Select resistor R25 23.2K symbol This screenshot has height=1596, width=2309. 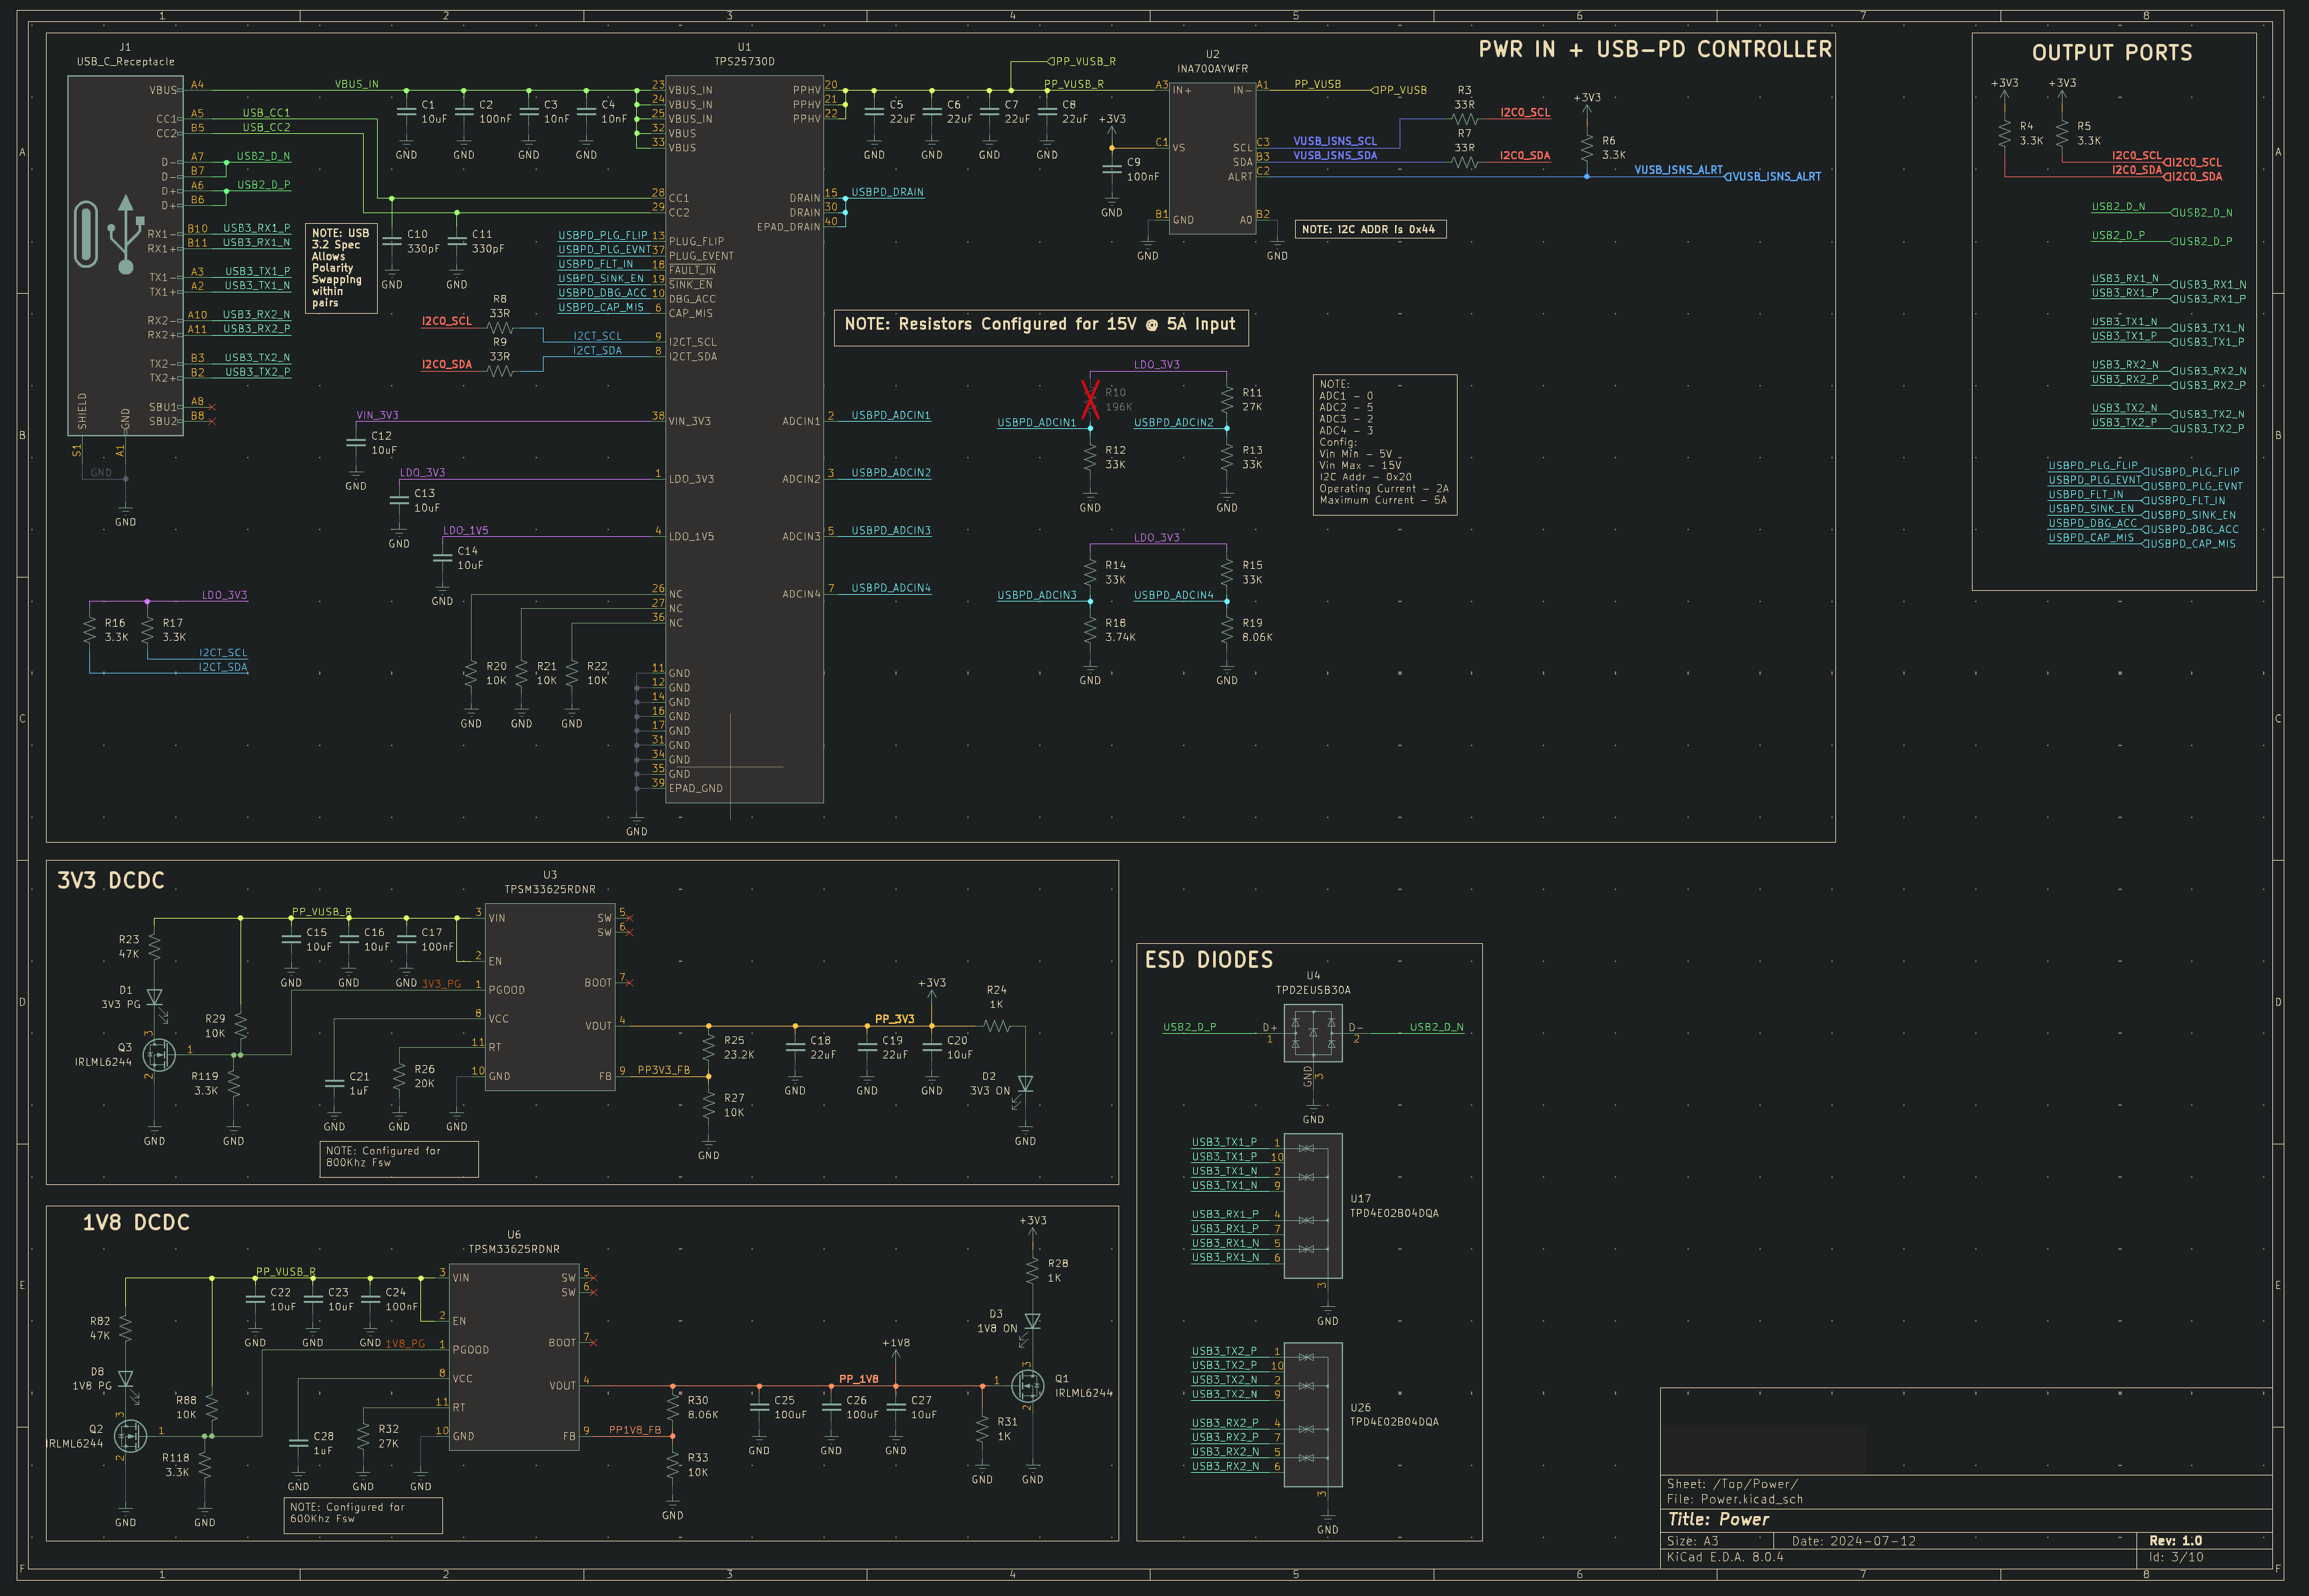(709, 1047)
